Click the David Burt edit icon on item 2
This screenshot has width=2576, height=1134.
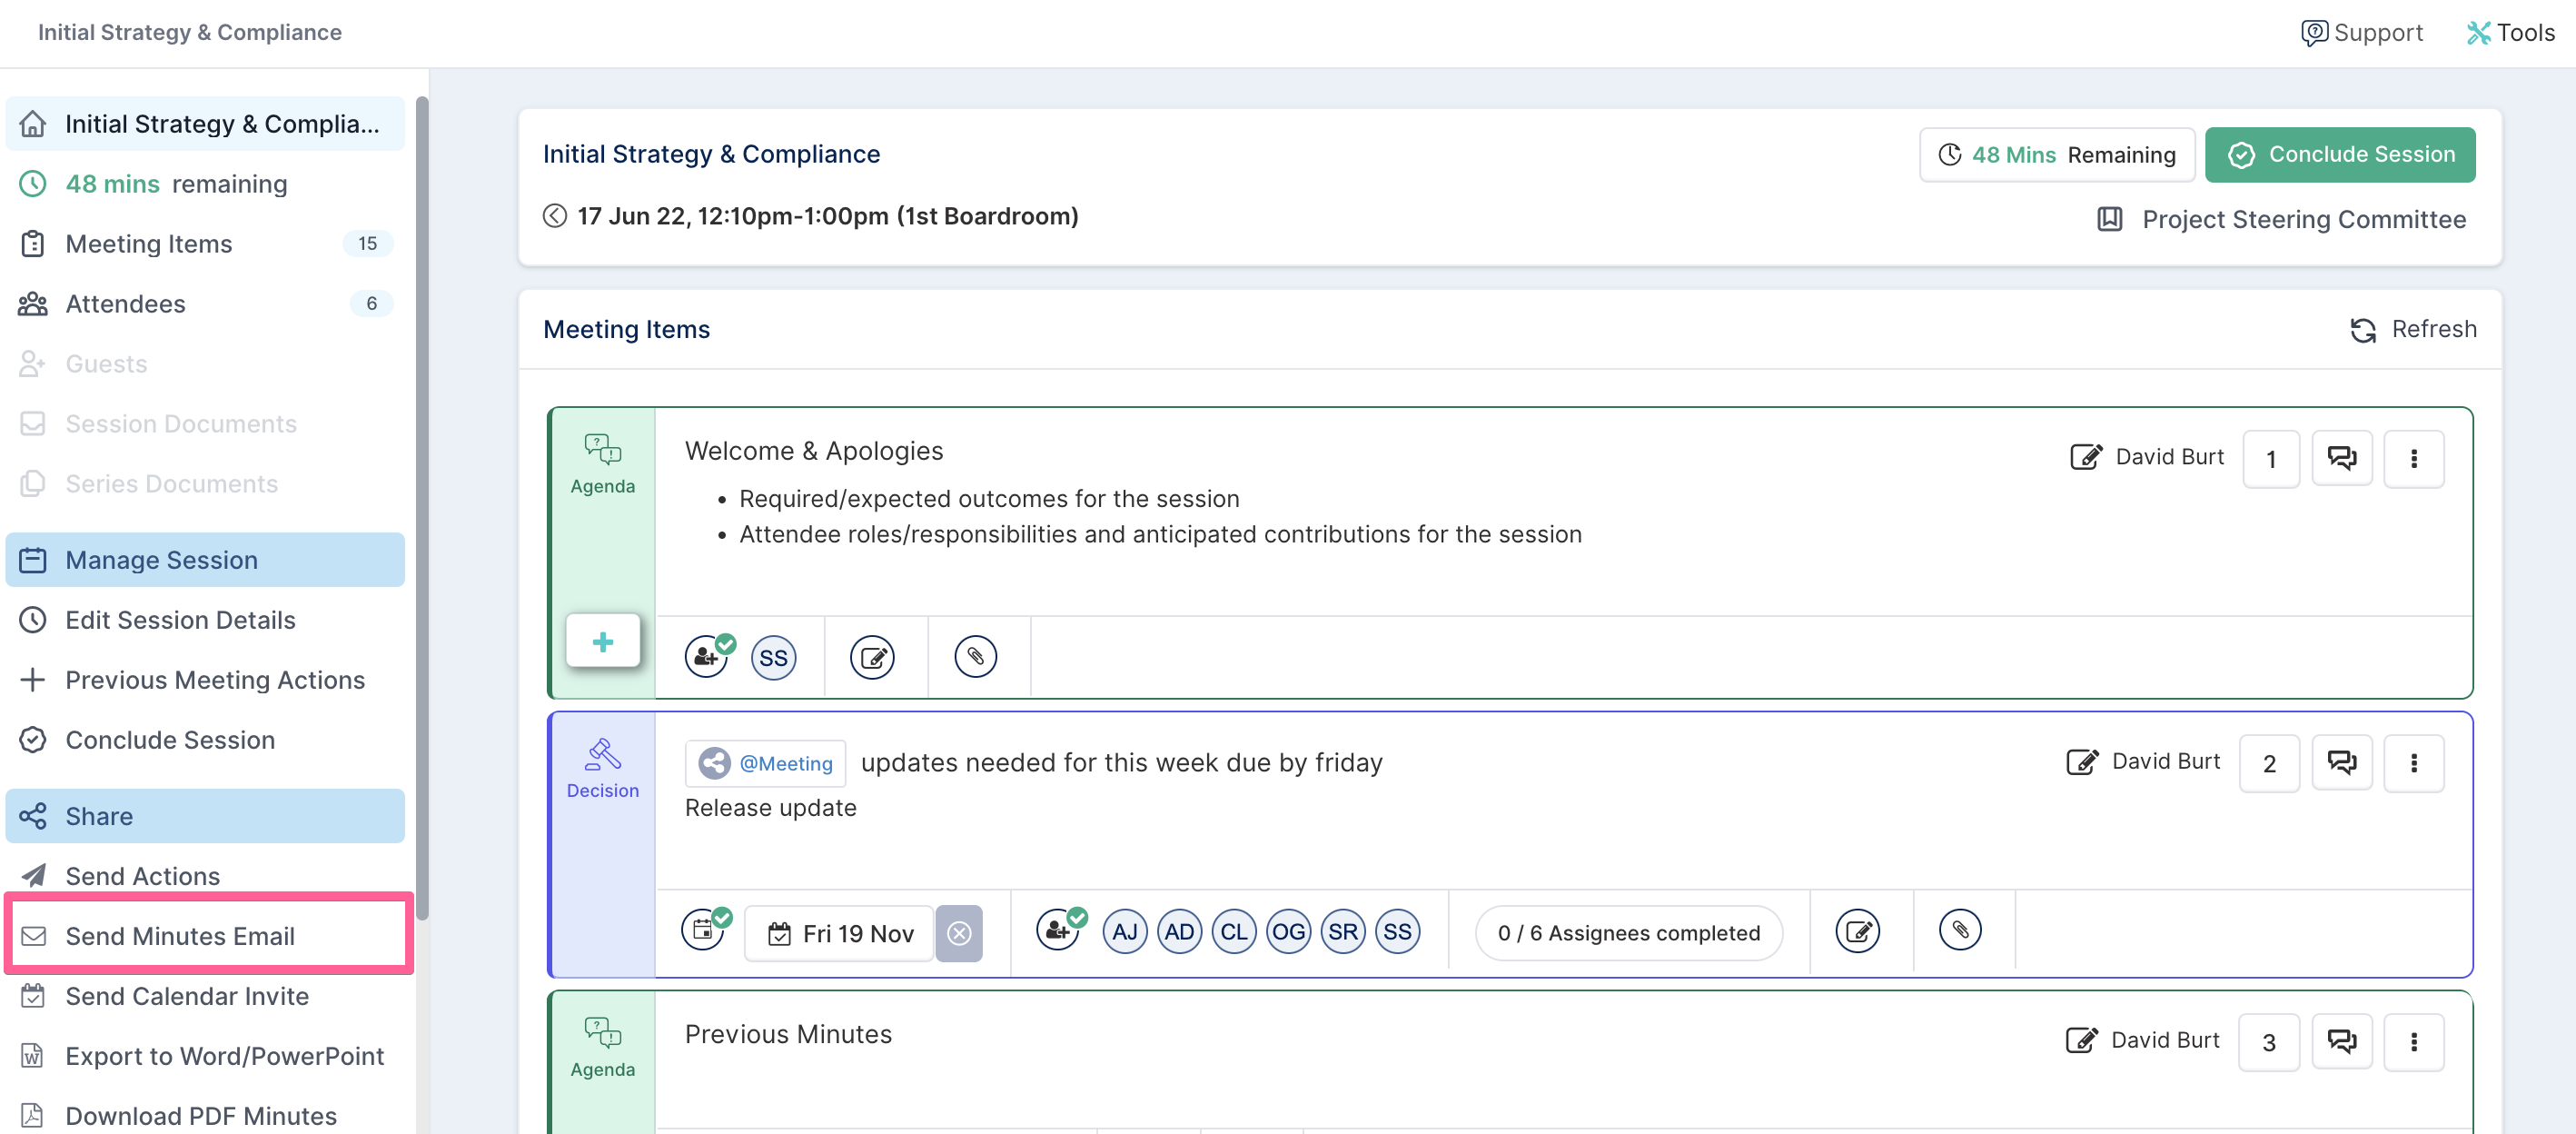2083,762
